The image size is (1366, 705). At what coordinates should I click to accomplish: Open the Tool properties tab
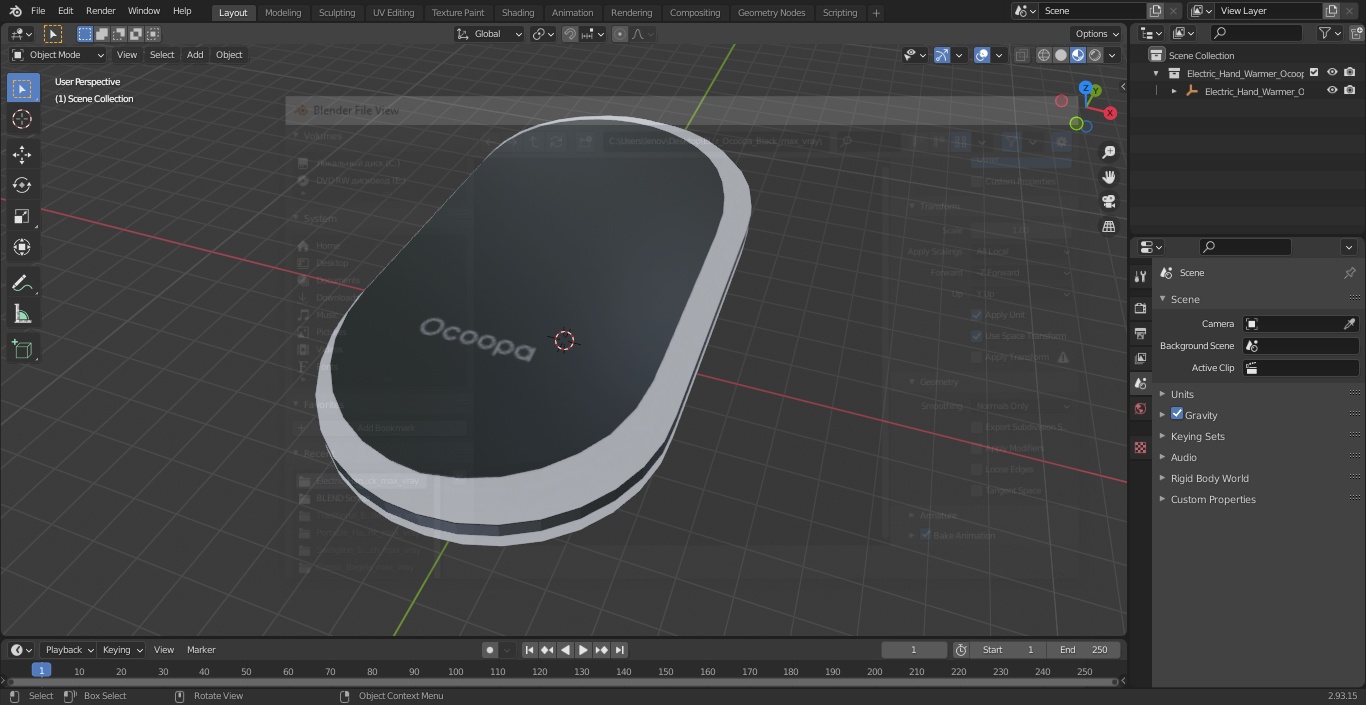click(1140, 277)
